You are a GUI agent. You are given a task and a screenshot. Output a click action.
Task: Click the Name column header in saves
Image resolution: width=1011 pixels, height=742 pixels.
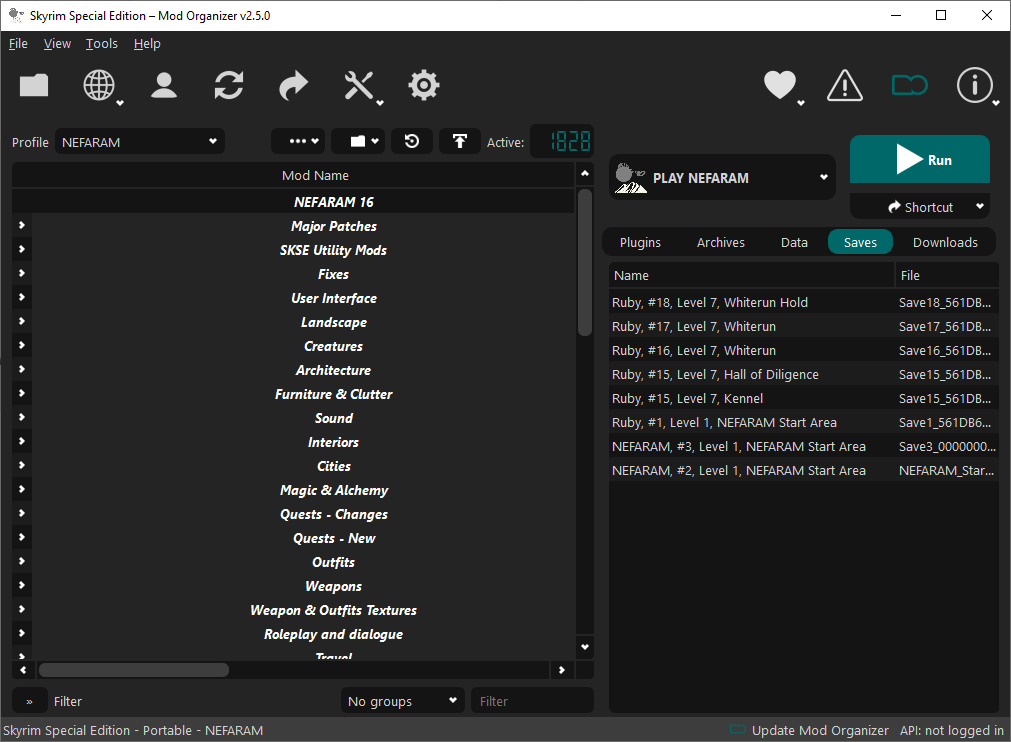coord(751,275)
